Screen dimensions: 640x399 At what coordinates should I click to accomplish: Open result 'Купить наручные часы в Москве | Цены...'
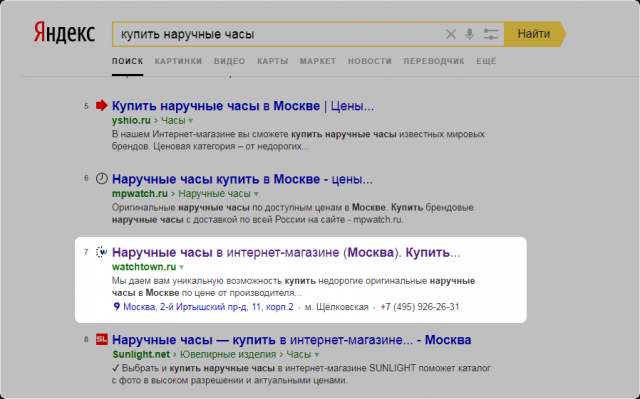[243, 106]
